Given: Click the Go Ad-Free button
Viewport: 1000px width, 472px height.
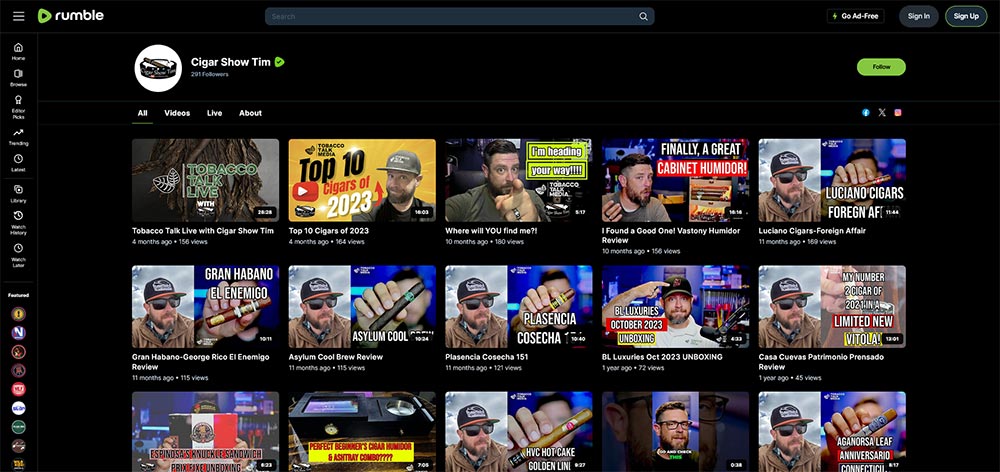Looking at the screenshot, I should pyautogui.click(x=855, y=16).
